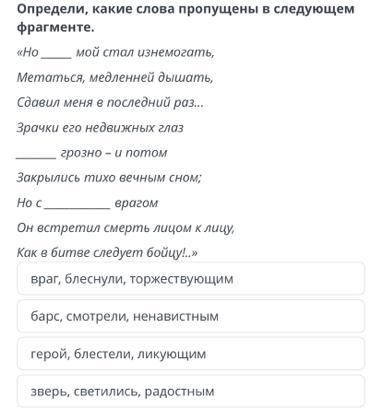Select answer 'враг, блеснули, торжествующим'
382x410 pixels.
pos(191,279)
